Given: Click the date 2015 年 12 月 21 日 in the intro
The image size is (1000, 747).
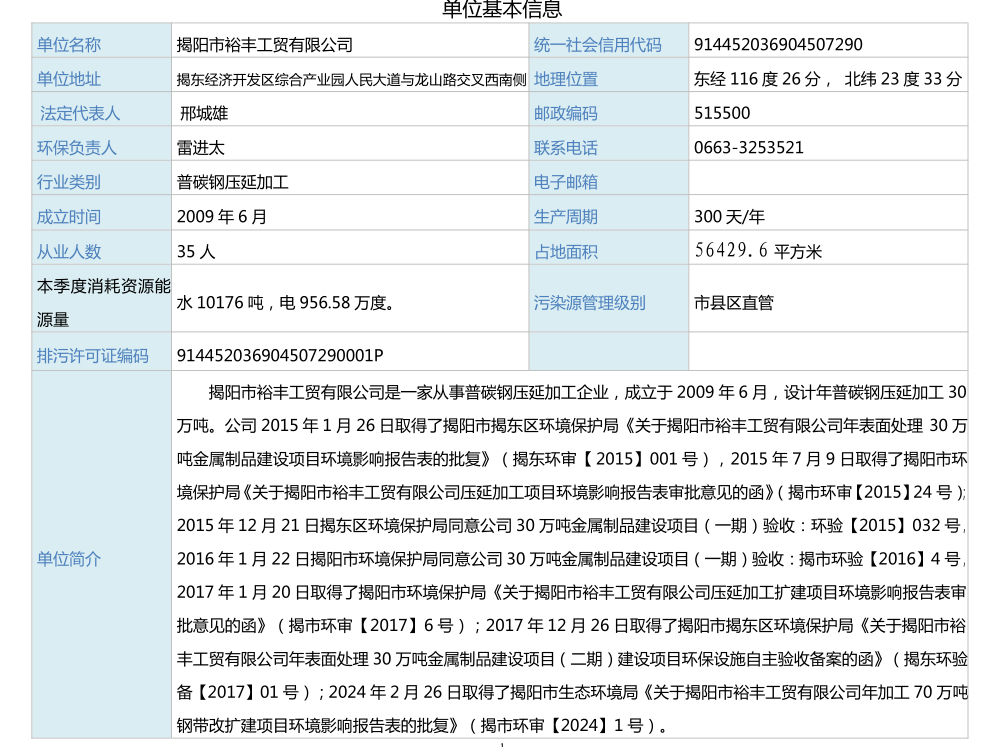Looking at the screenshot, I should pyautogui.click(x=247, y=526).
